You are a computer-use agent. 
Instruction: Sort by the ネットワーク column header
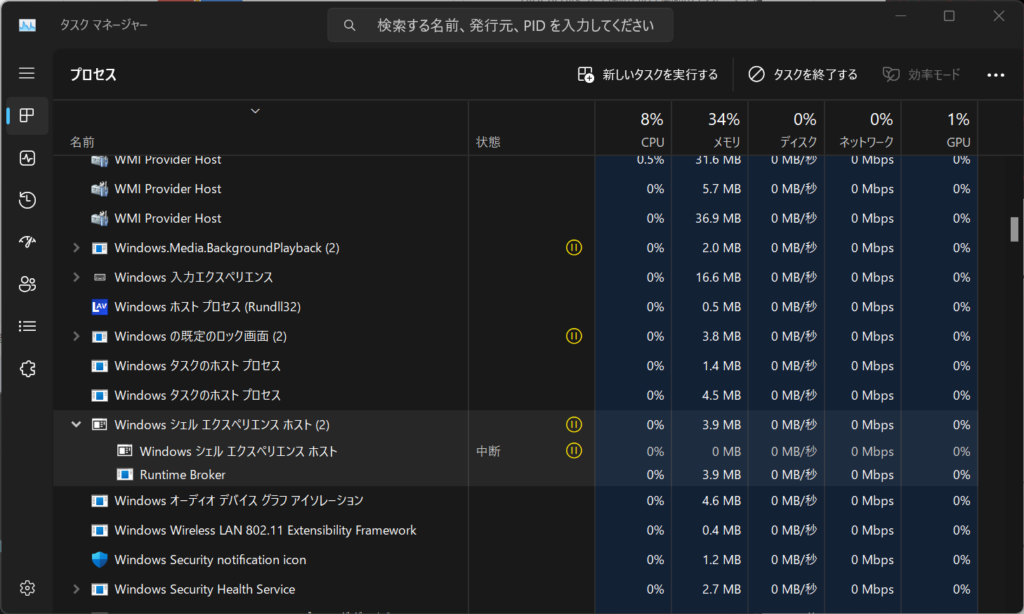point(863,129)
